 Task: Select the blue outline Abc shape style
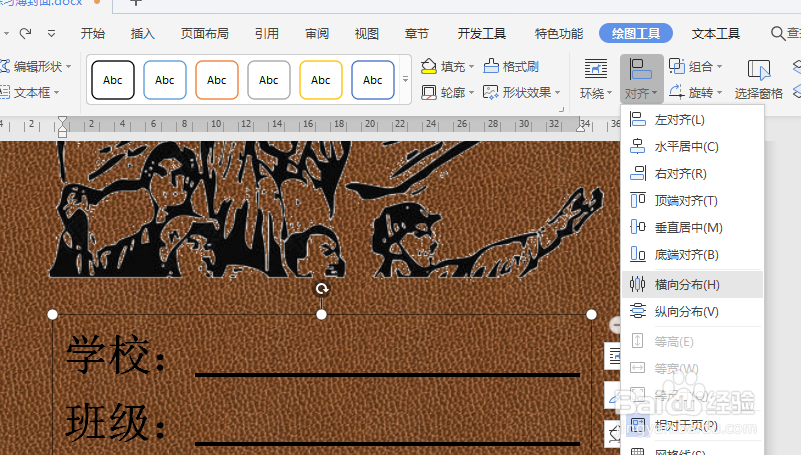164,80
